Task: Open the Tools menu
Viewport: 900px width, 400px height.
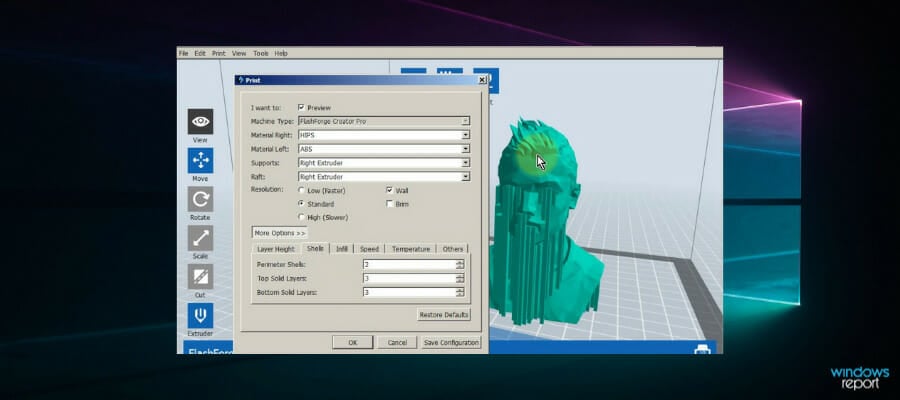Action: pyautogui.click(x=261, y=53)
